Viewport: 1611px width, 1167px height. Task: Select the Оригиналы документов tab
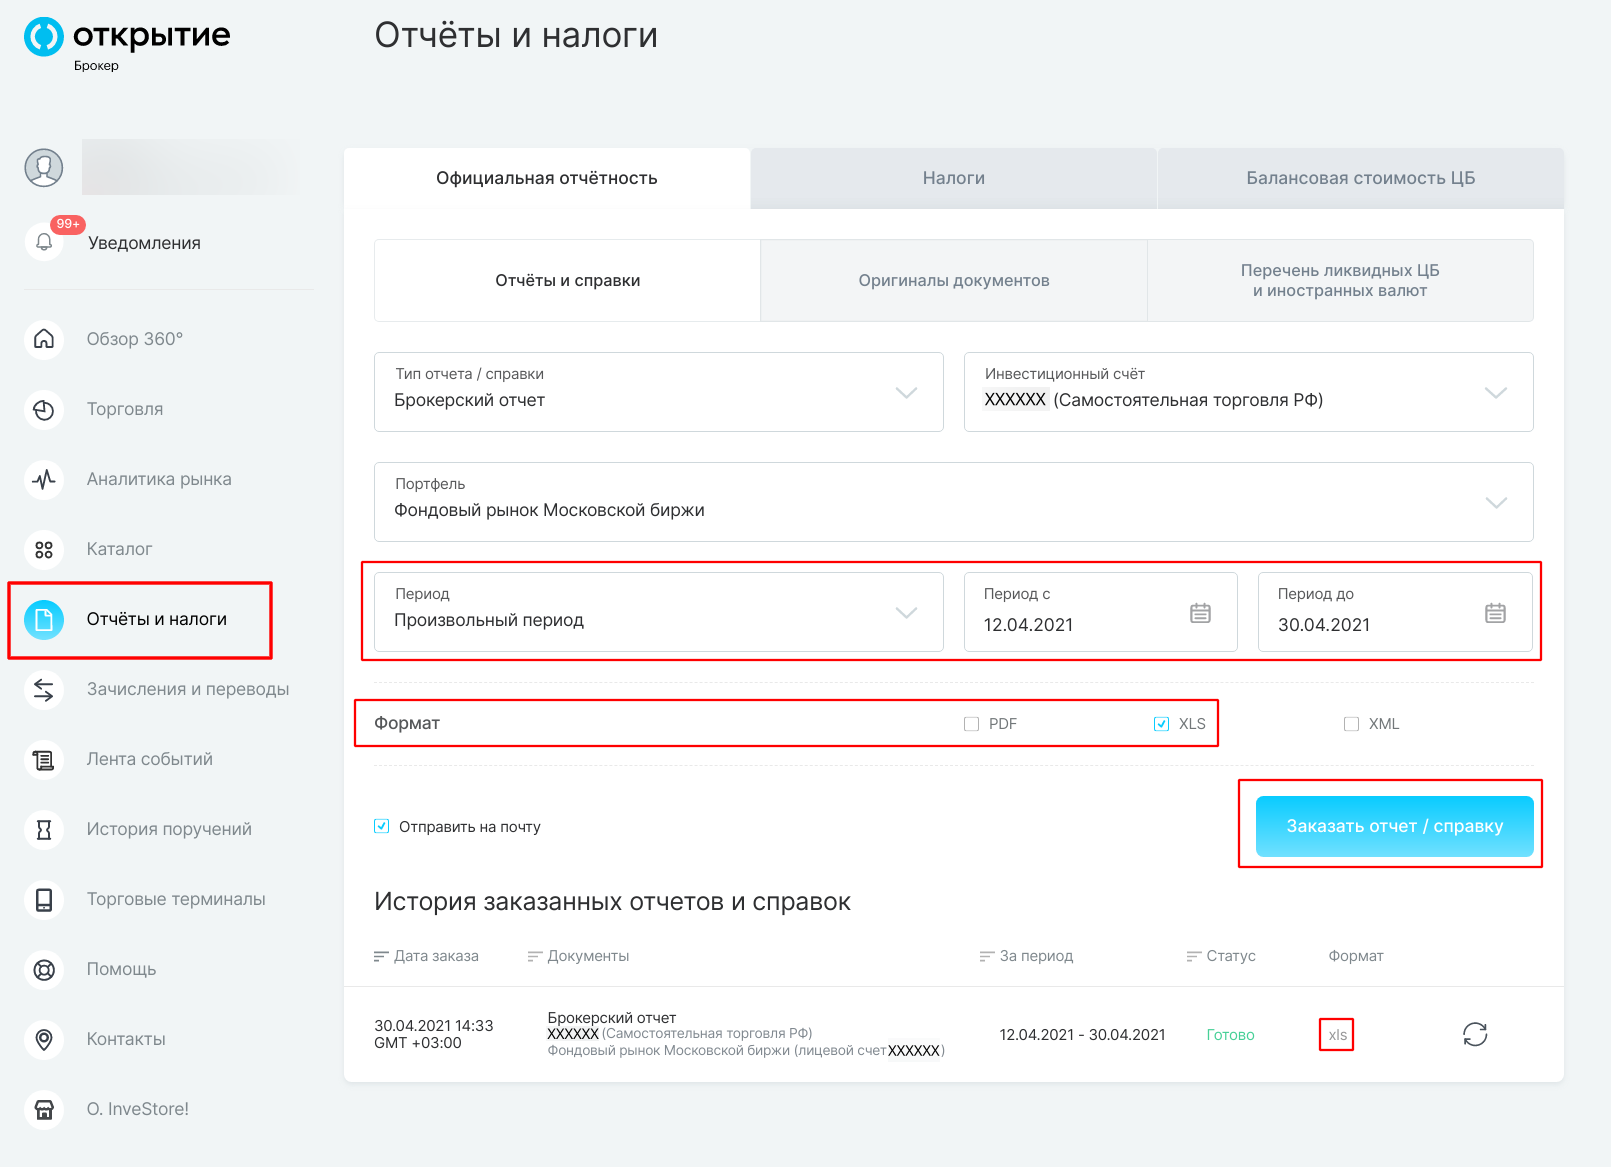(953, 281)
